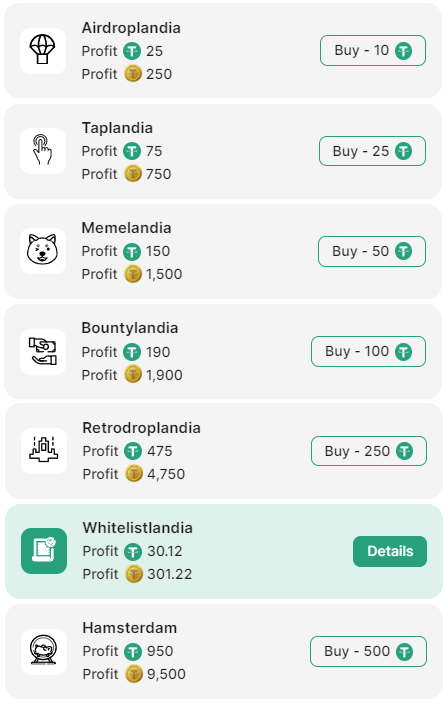Open Whitelistlandia Details
The height and width of the screenshot is (702, 445).
point(390,551)
